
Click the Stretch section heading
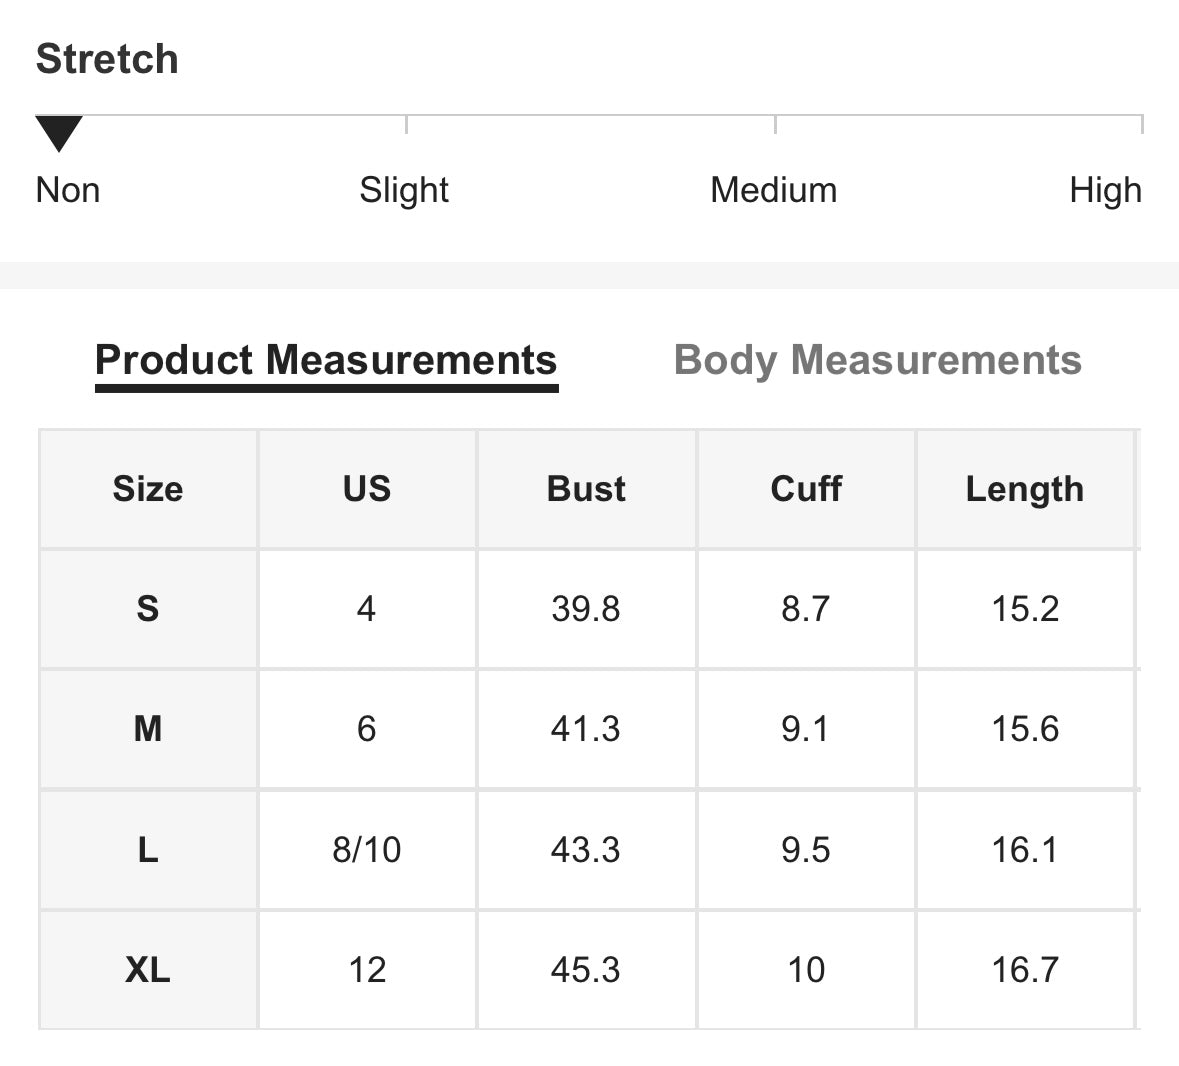pyautogui.click(x=107, y=59)
